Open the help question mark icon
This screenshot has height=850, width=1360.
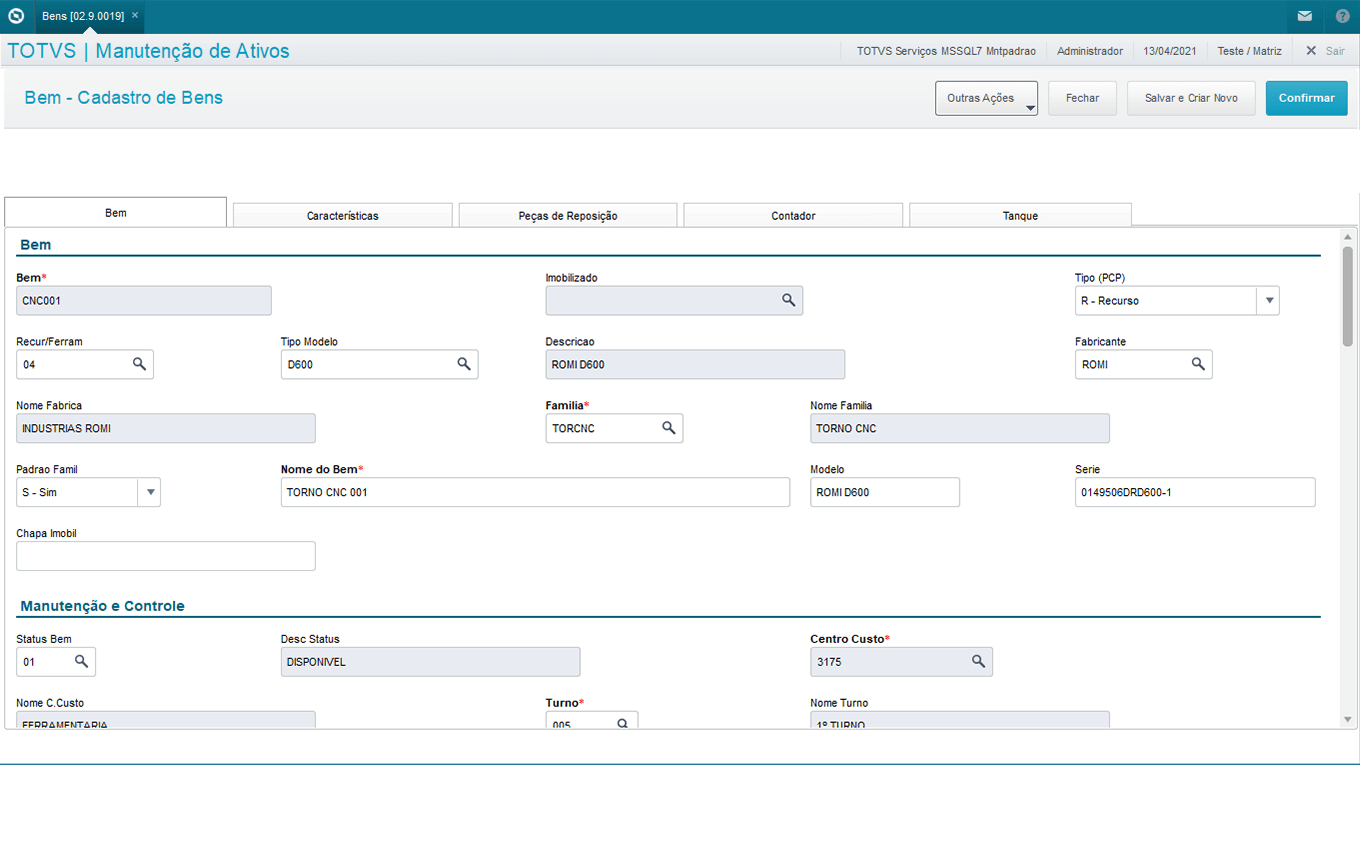[1342, 16]
